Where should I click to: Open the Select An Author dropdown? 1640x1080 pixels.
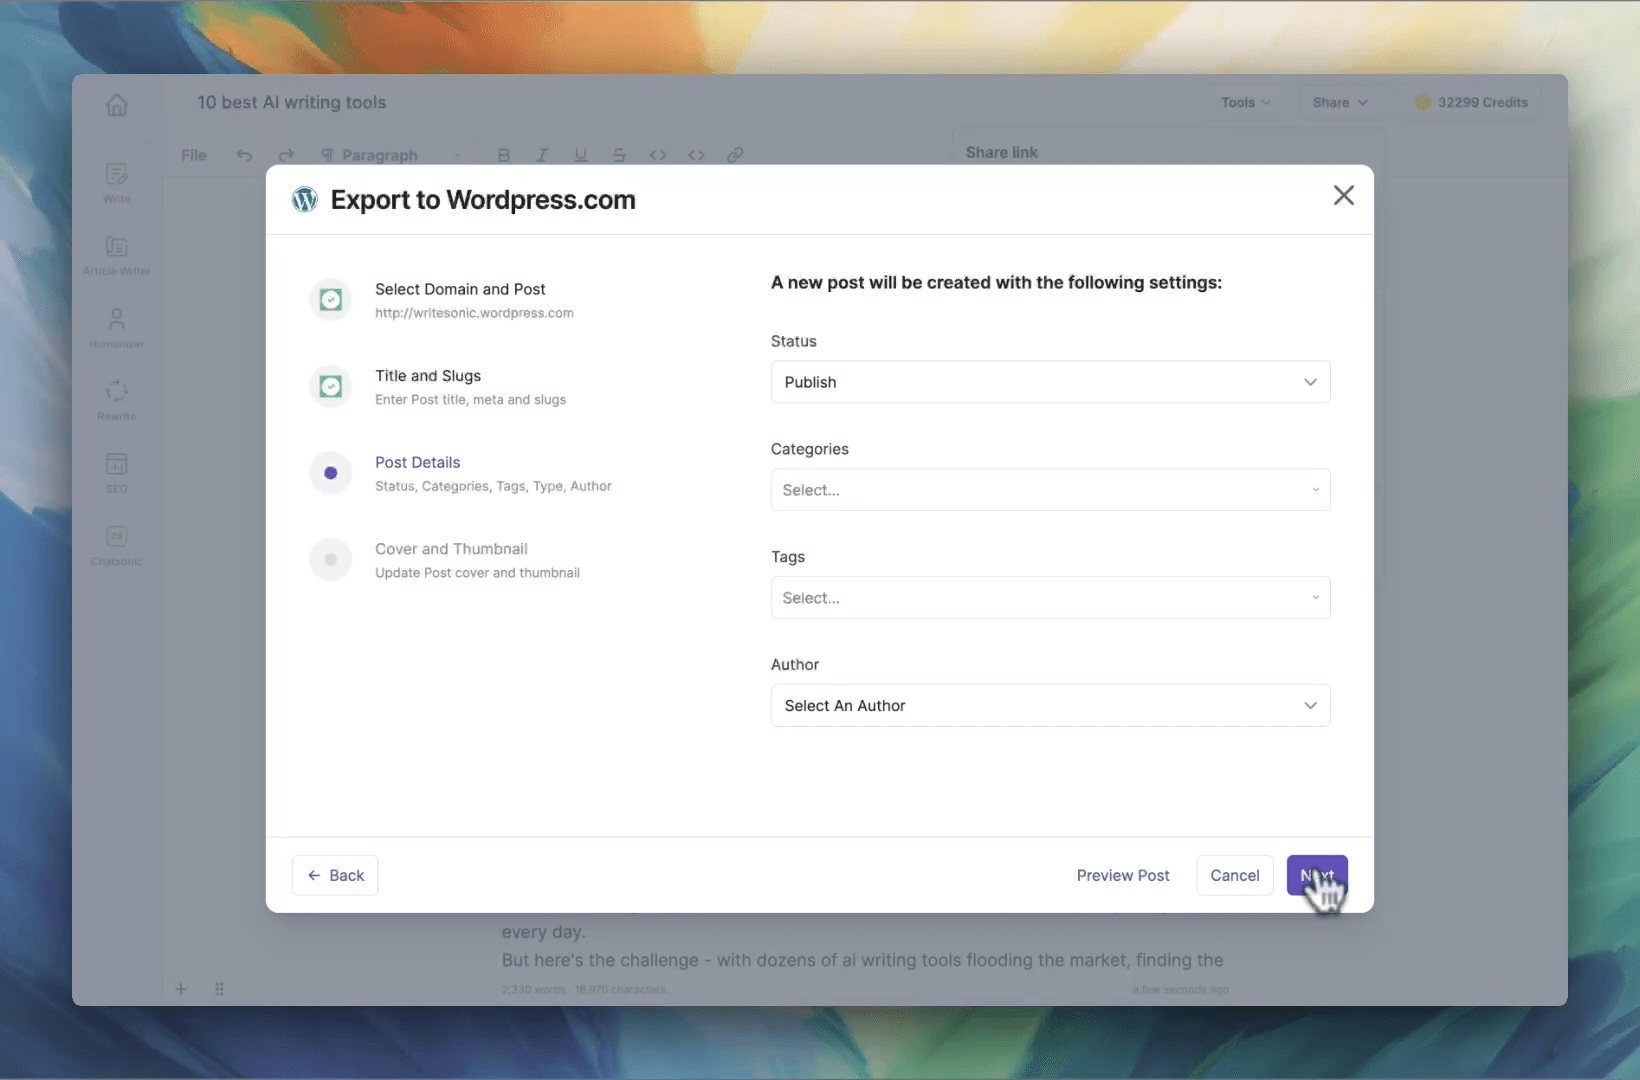click(1050, 706)
